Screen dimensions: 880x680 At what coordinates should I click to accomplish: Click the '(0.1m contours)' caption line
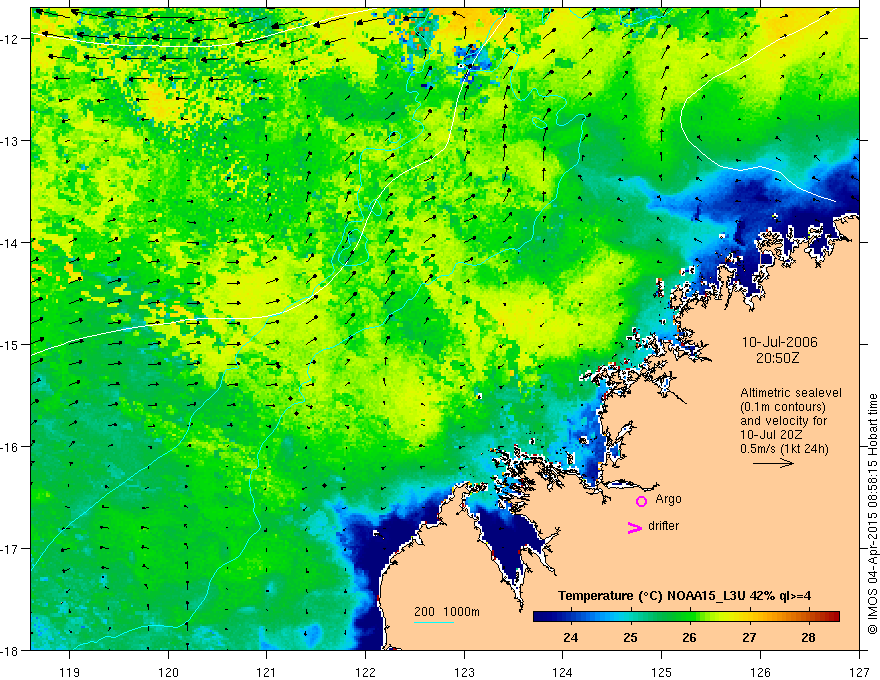click(x=783, y=407)
